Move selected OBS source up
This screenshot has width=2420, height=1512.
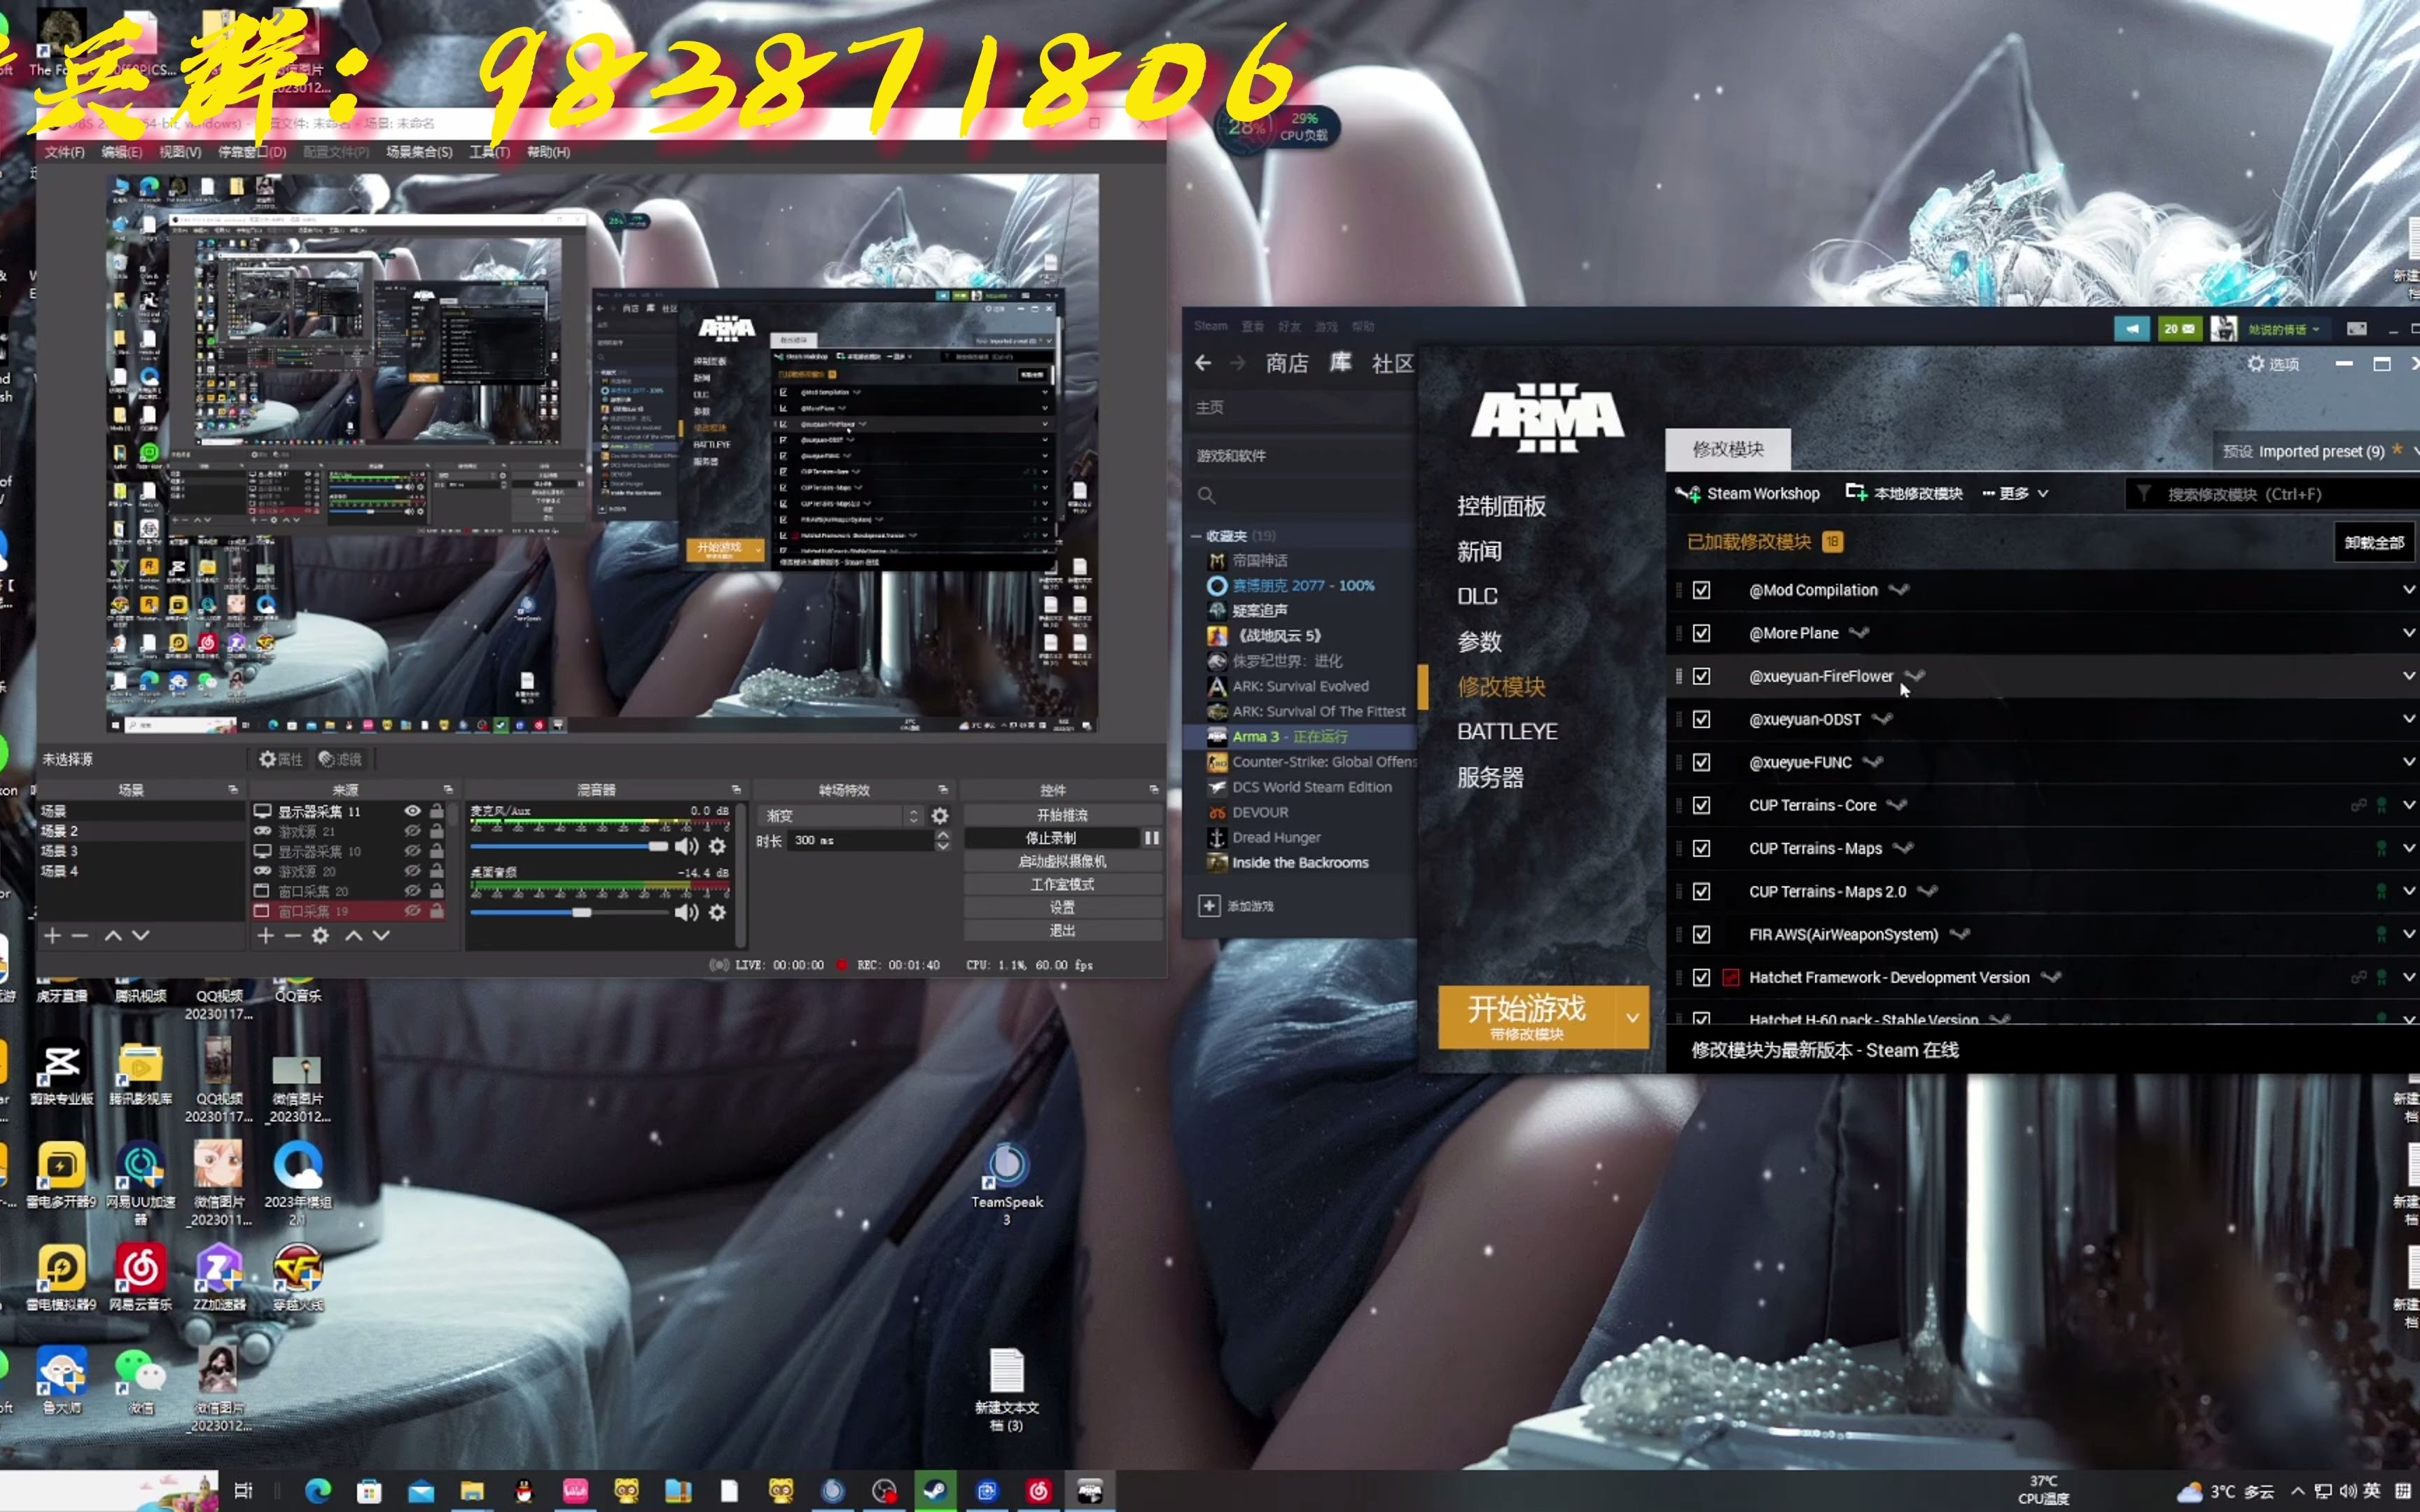coord(353,935)
